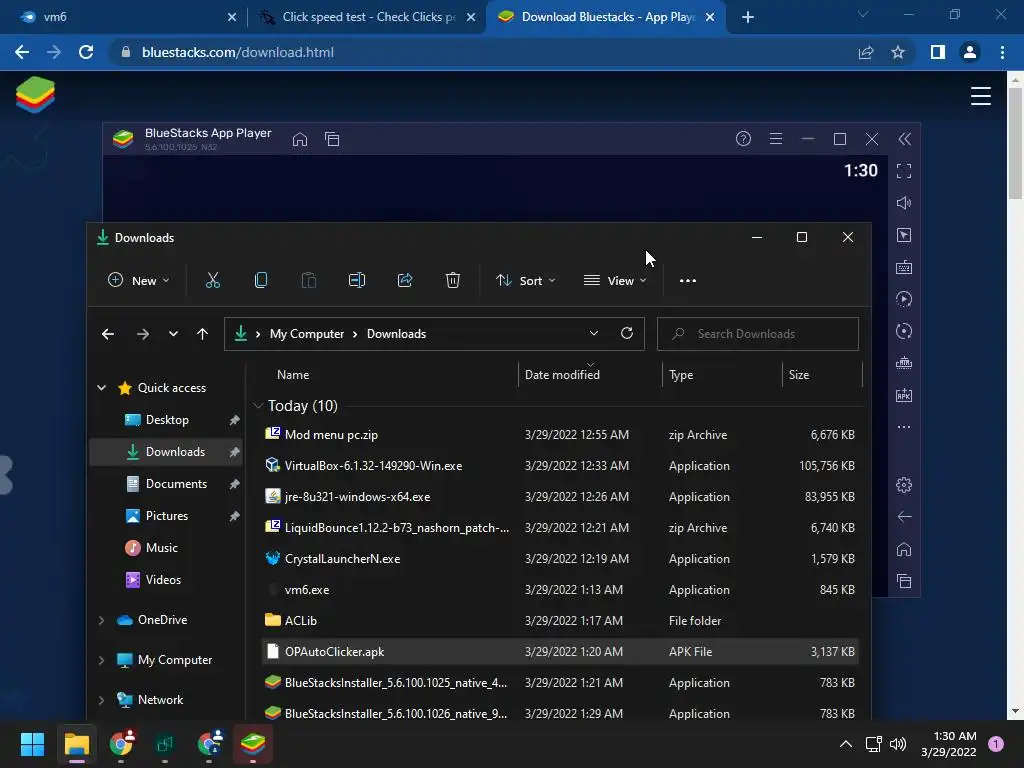Click the Chrome address bar URL
The height and width of the screenshot is (768, 1024).
coord(238,52)
